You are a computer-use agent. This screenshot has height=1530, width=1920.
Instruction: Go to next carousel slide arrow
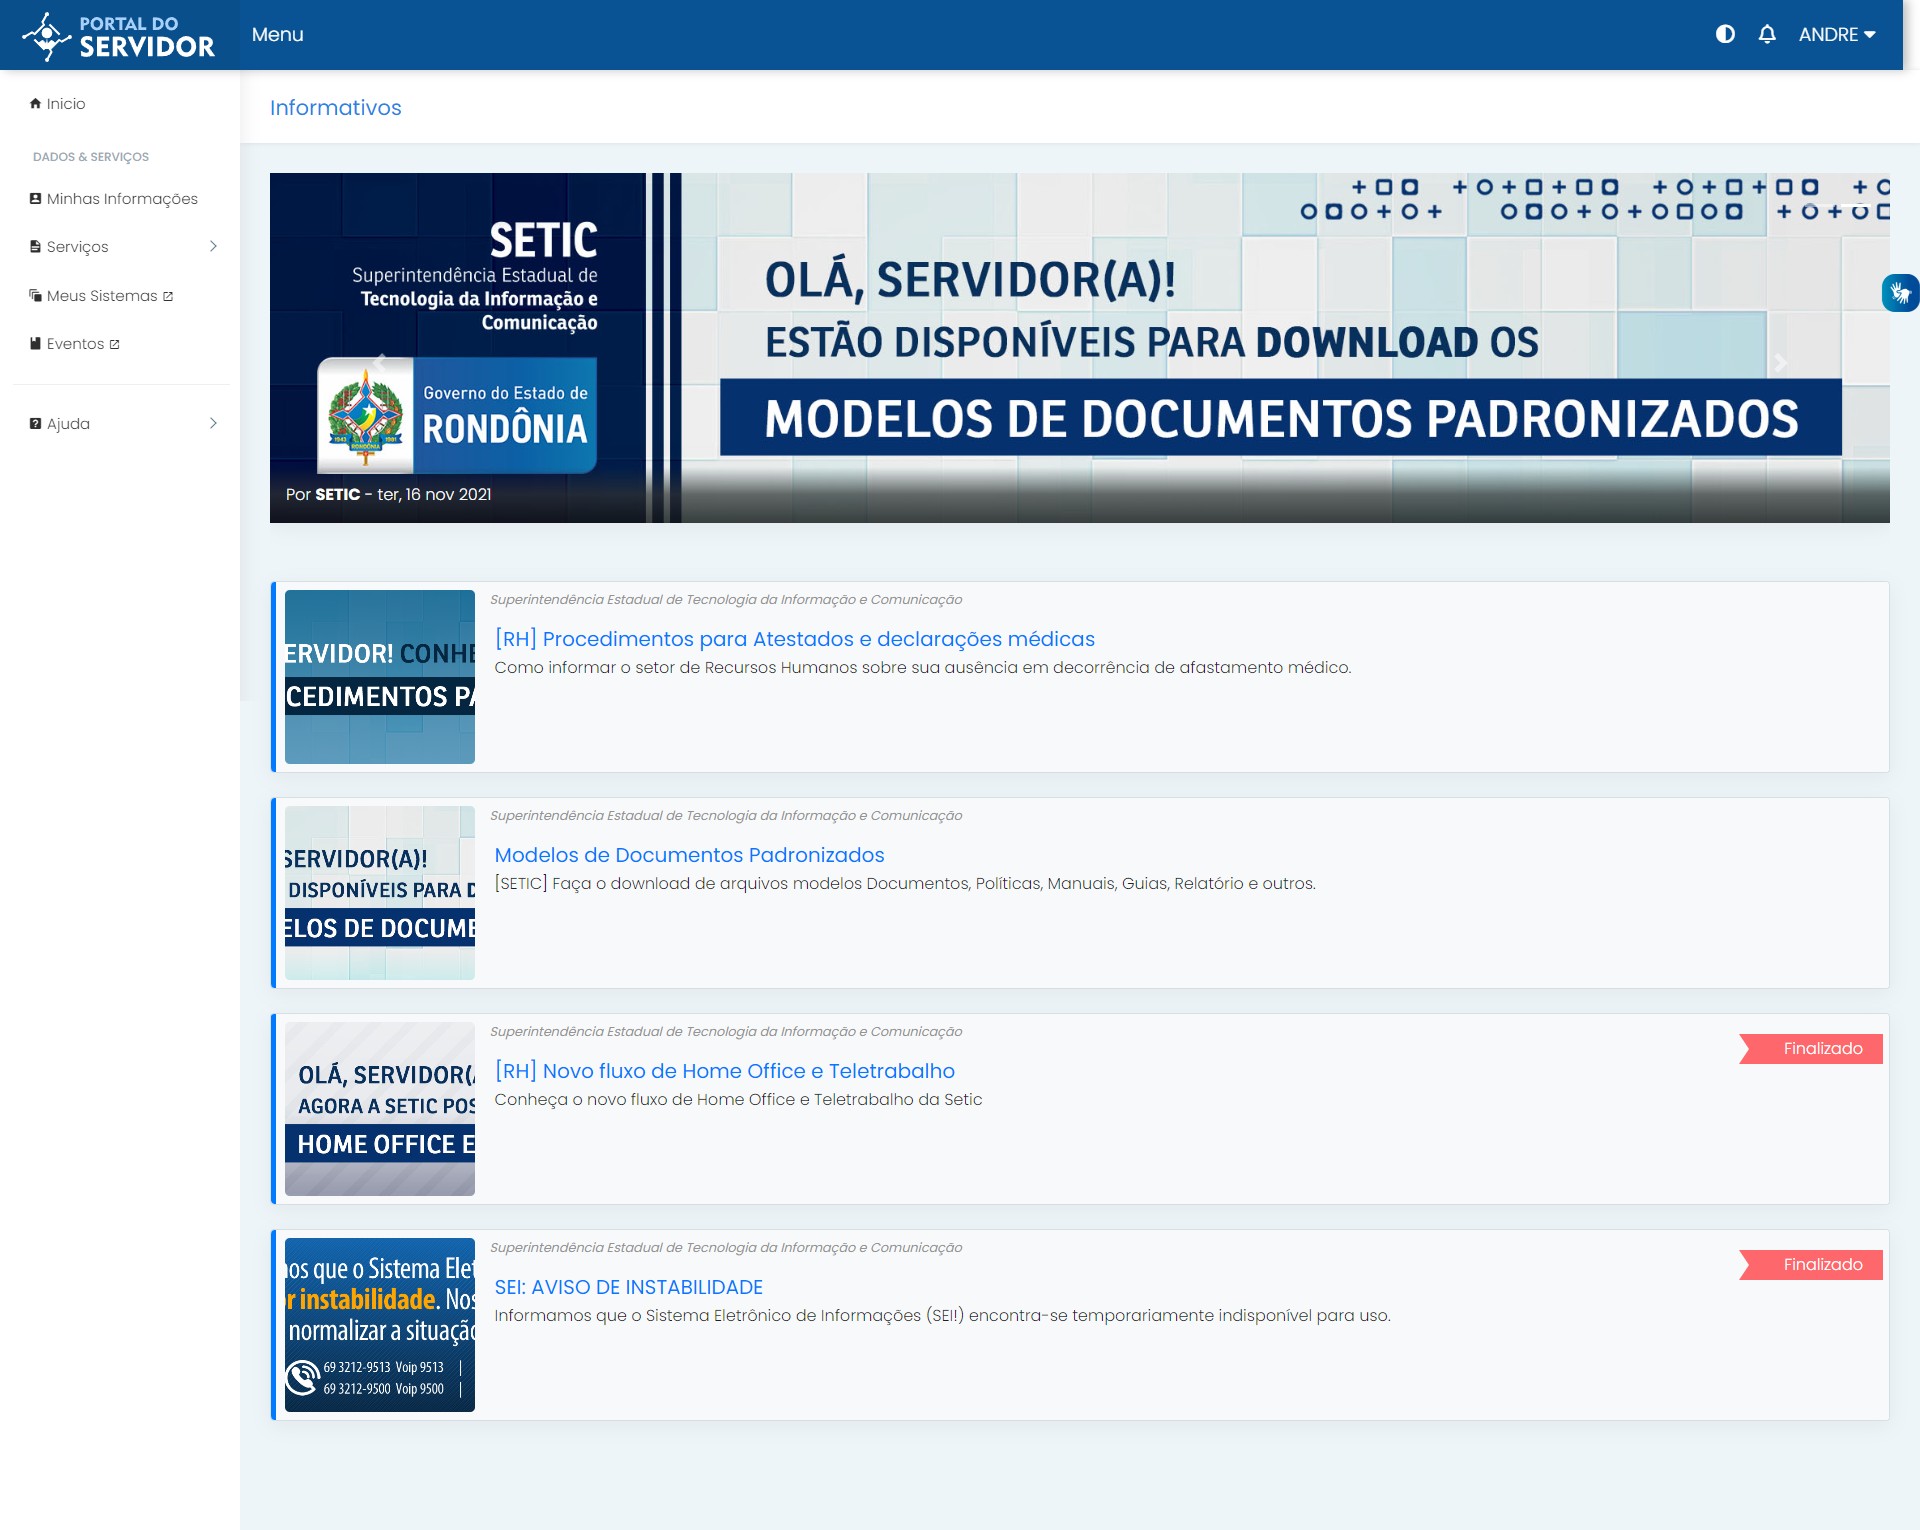1780,362
